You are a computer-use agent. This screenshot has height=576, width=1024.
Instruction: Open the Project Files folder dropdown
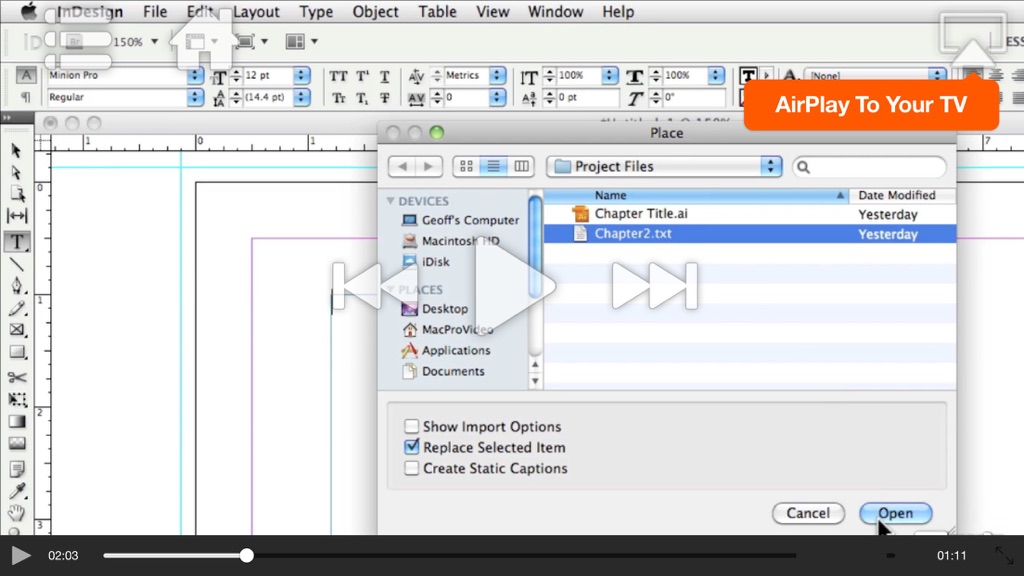(664, 167)
